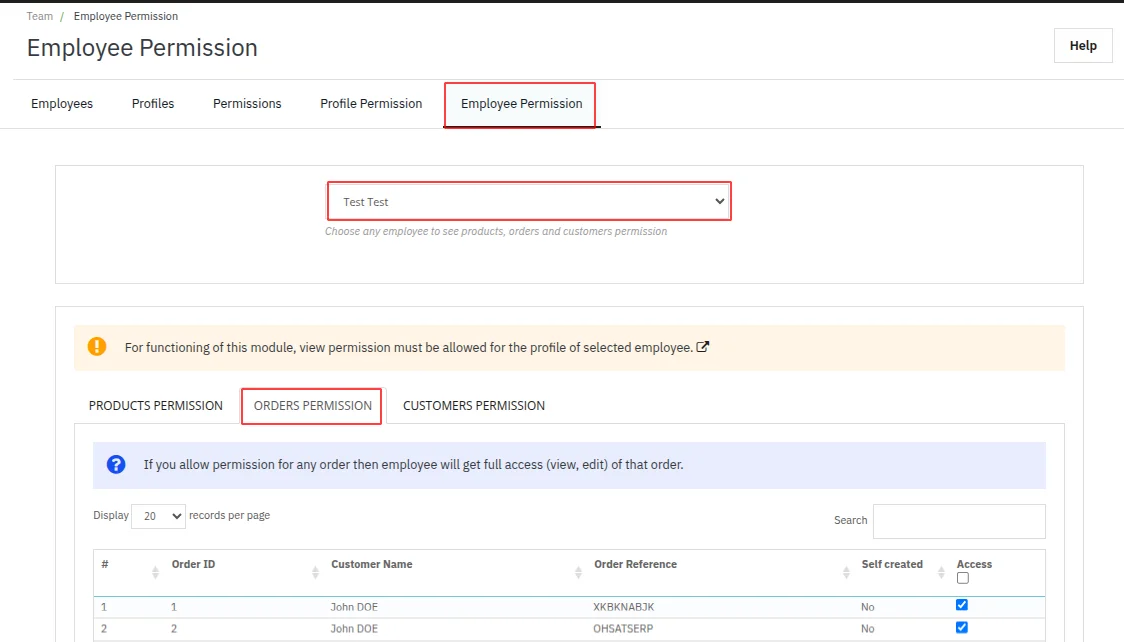Open the records per page dropdown

click(158, 516)
